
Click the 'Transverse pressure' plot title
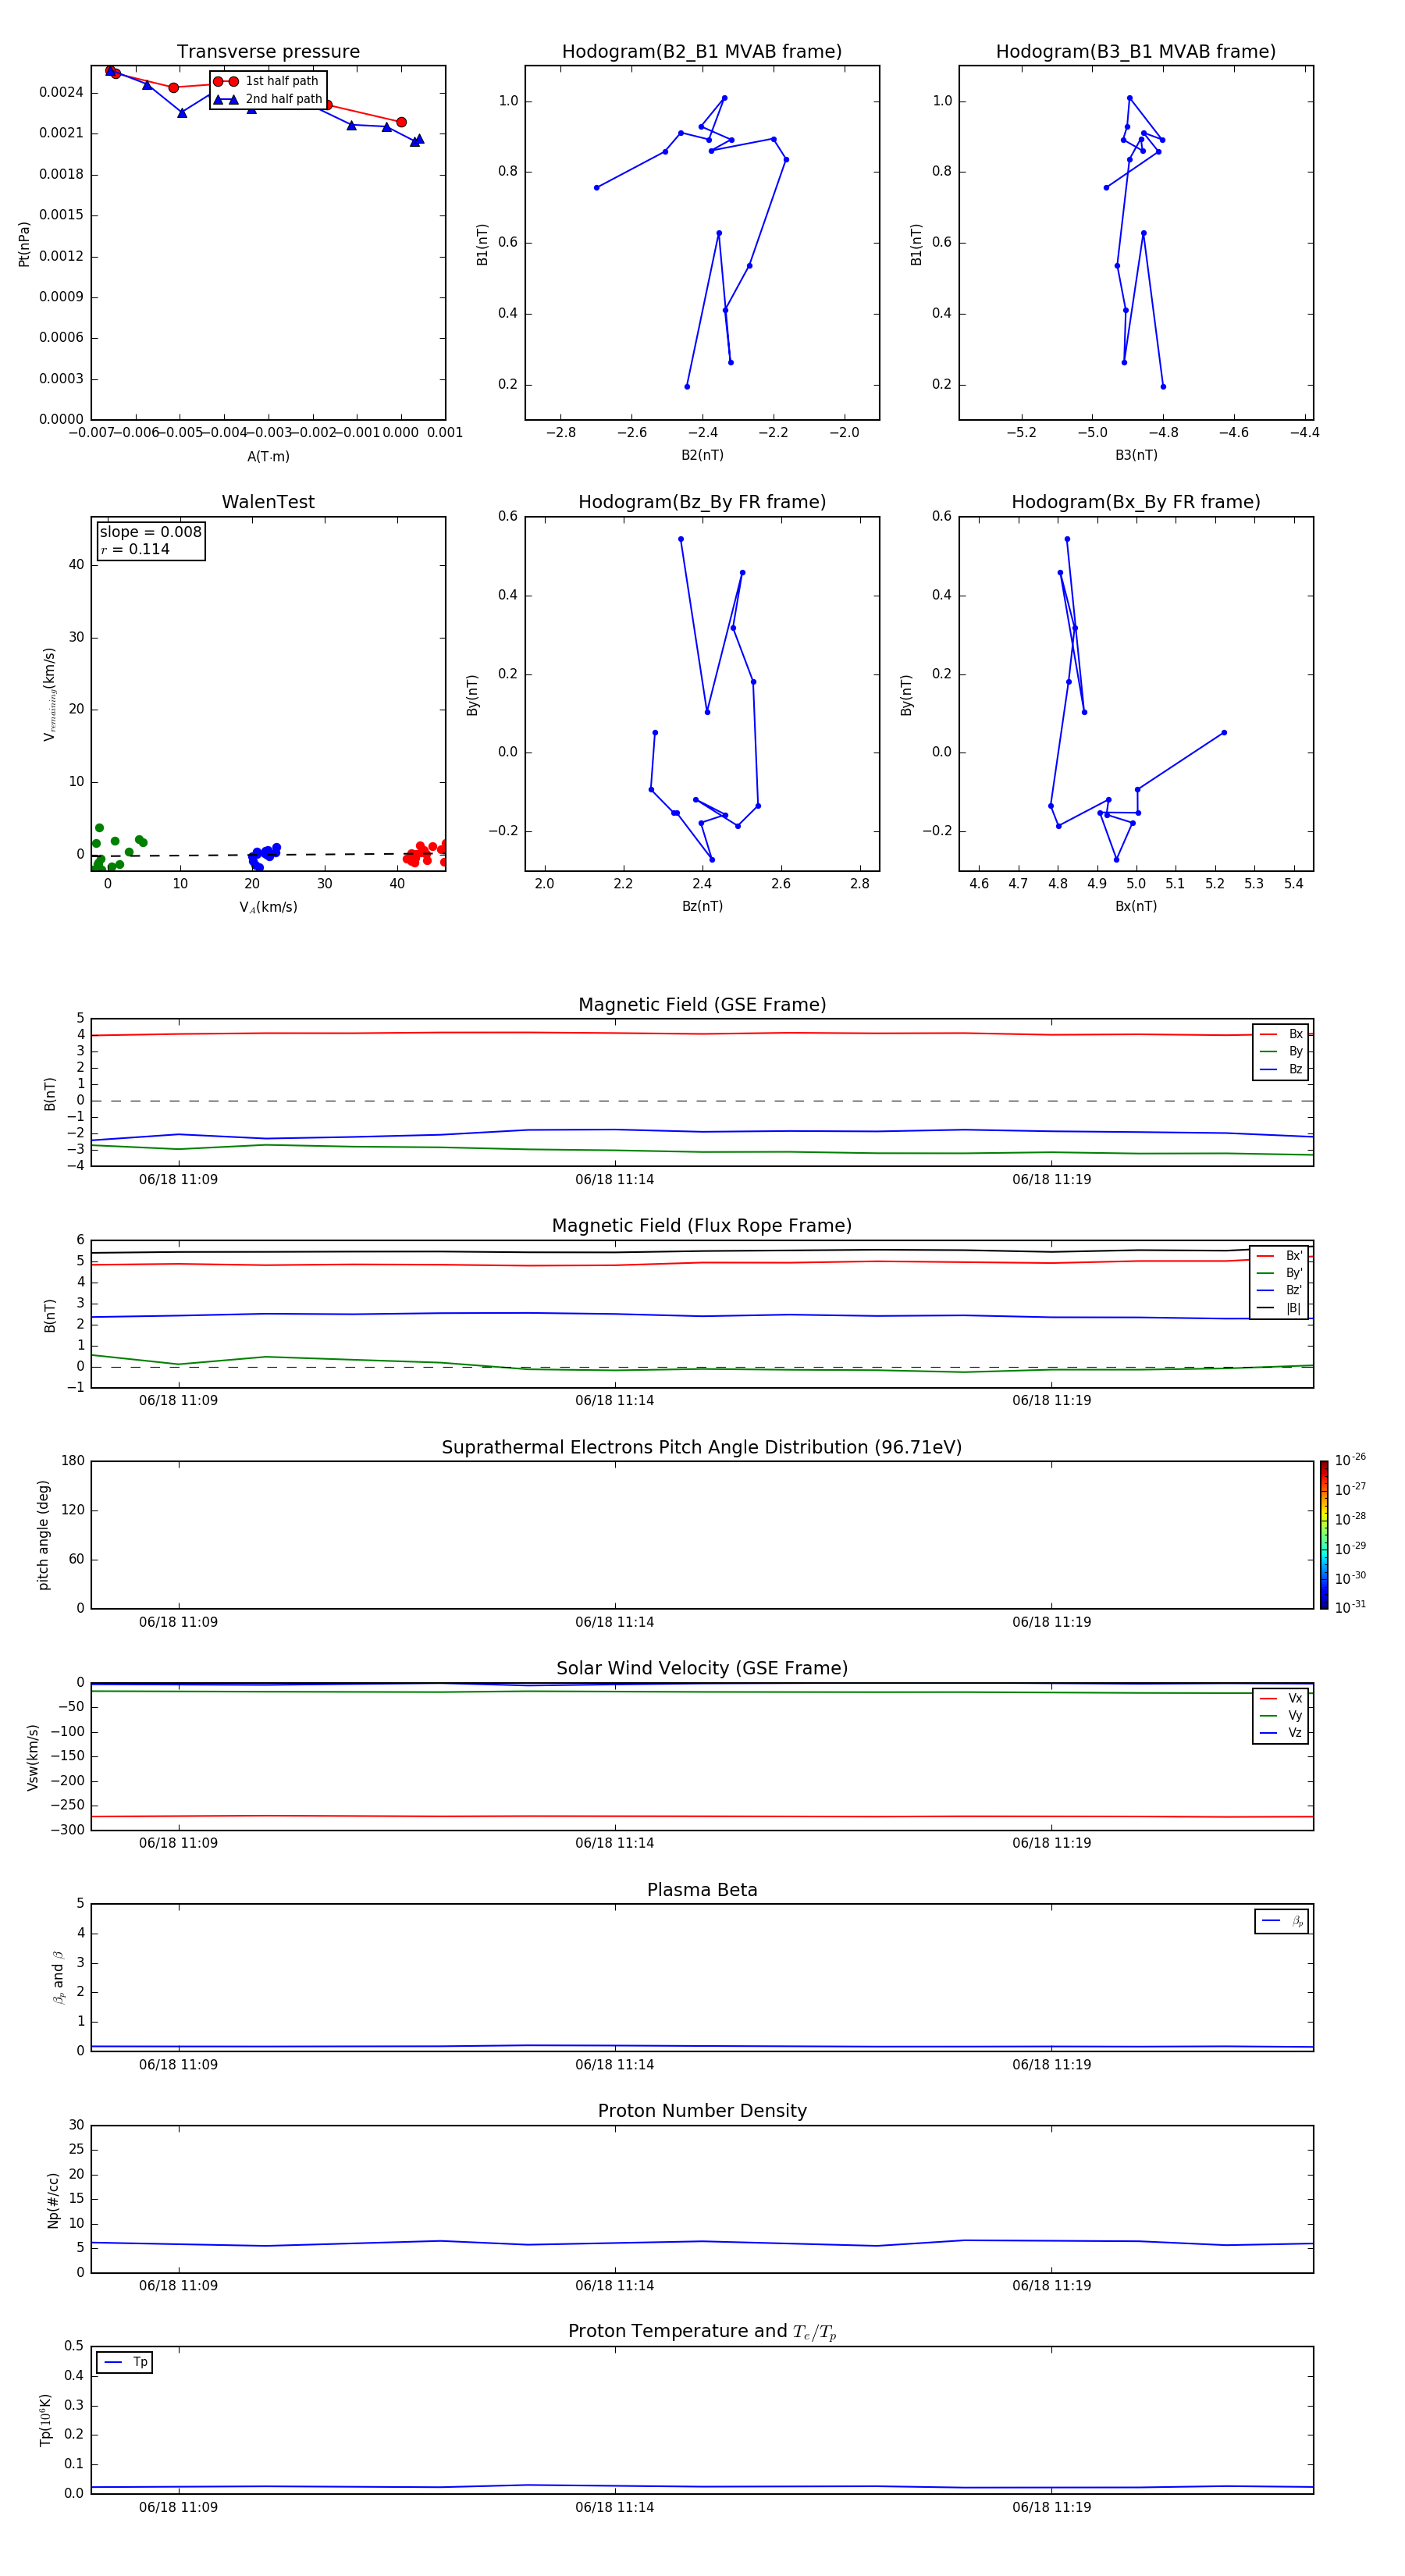point(268,52)
